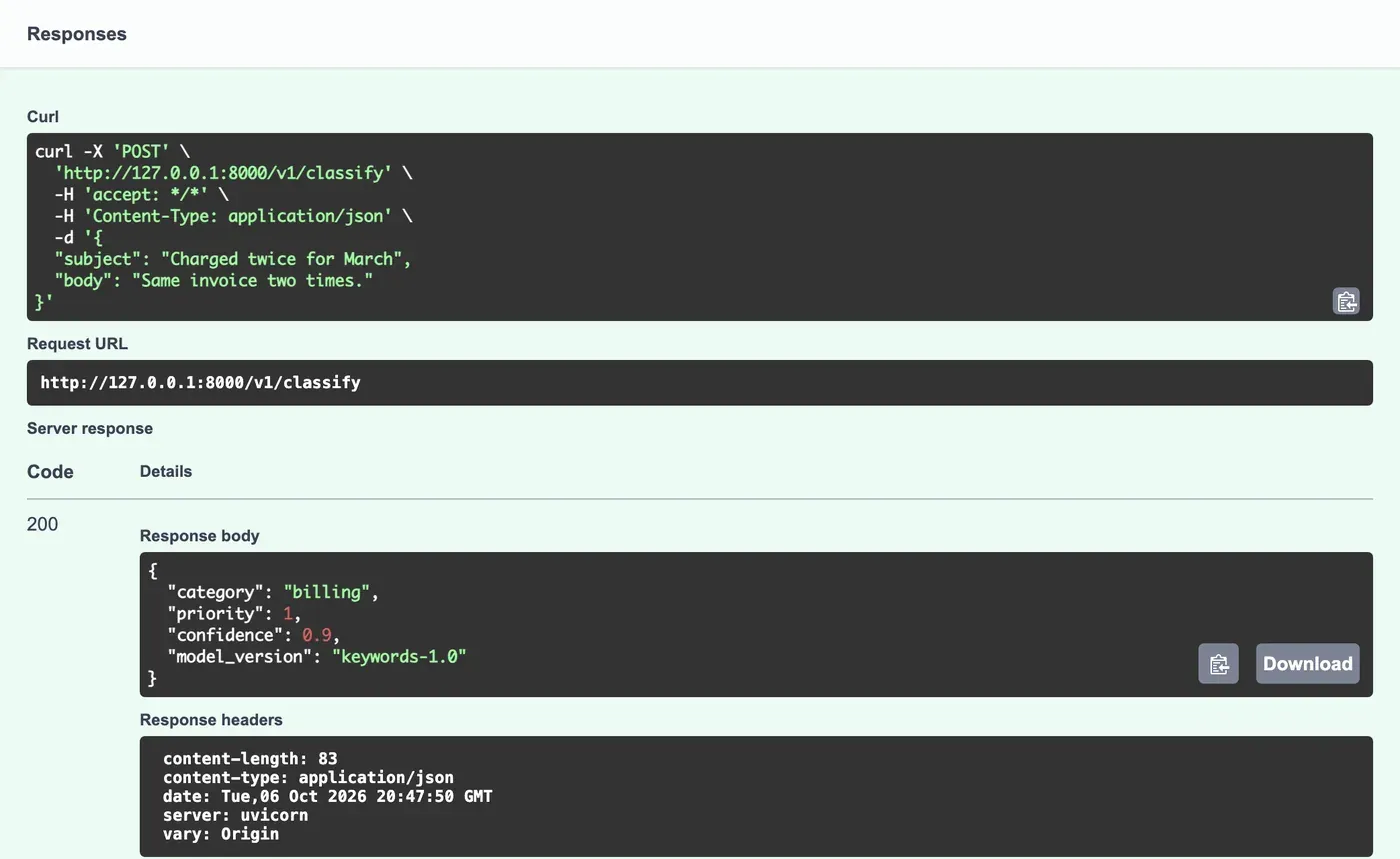The width and height of the screenshot is (1400, 859).
Task: Download the response body
Action: pos(1307,664)
